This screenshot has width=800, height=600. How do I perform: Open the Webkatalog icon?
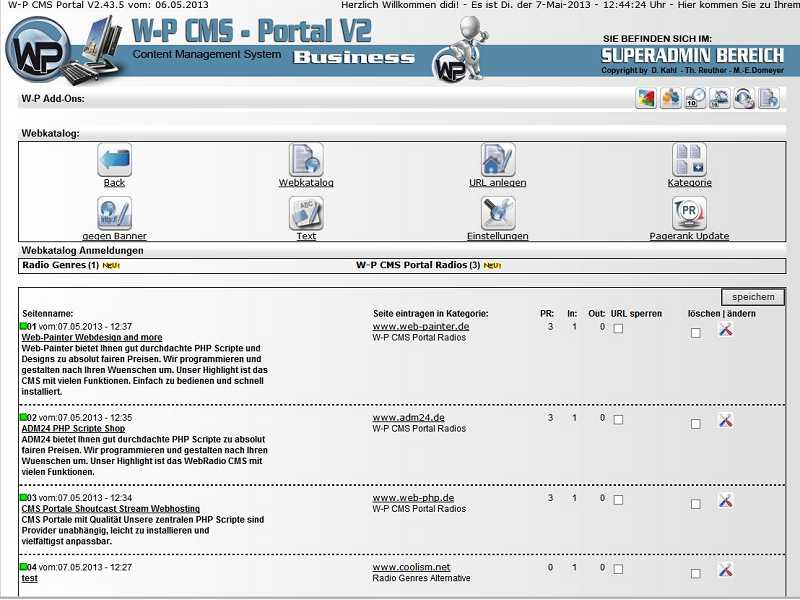tap(306, 160)
